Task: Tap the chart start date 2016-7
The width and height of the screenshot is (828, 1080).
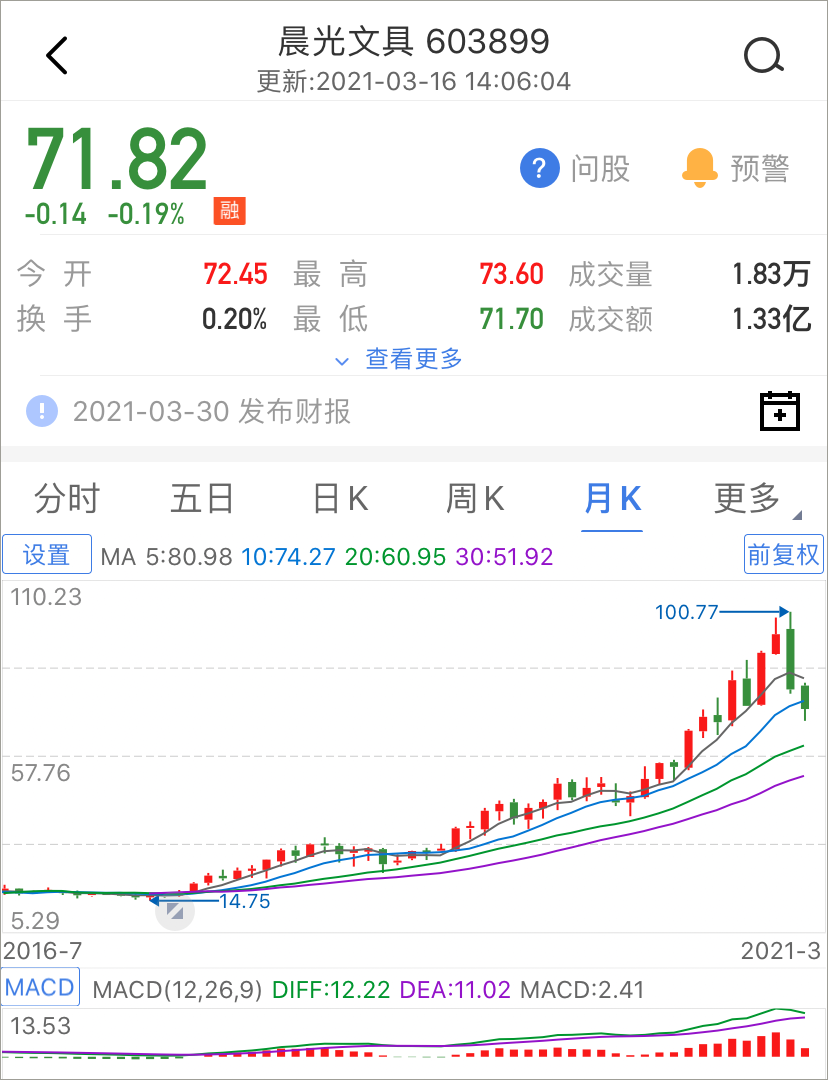Action: tap(42, 951)
